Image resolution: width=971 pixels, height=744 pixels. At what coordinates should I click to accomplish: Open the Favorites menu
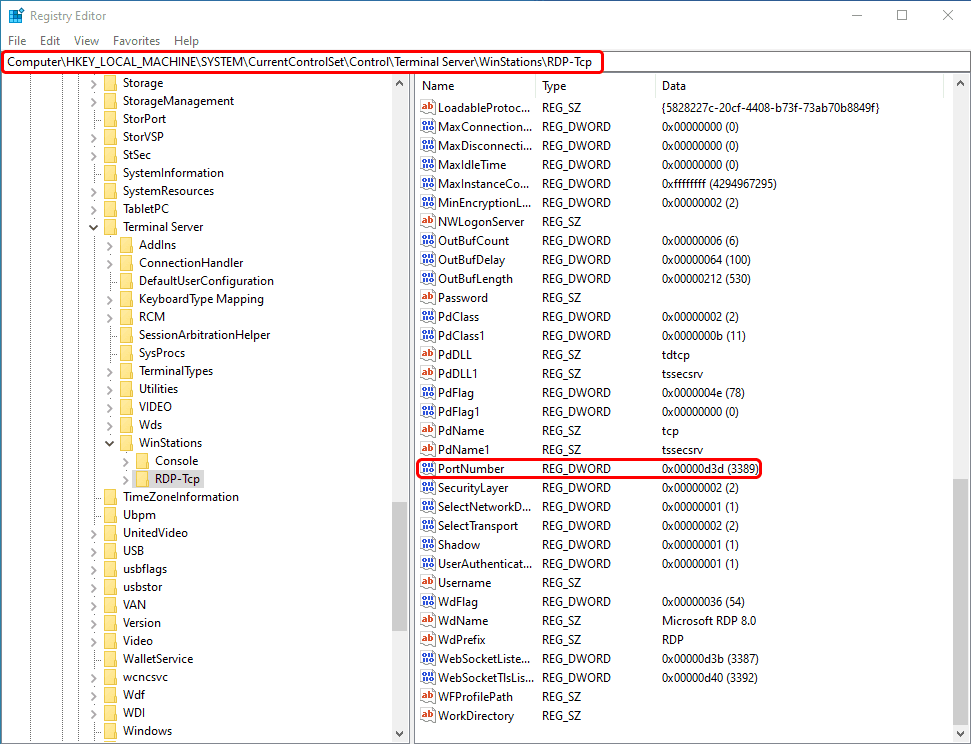(136, 41)
